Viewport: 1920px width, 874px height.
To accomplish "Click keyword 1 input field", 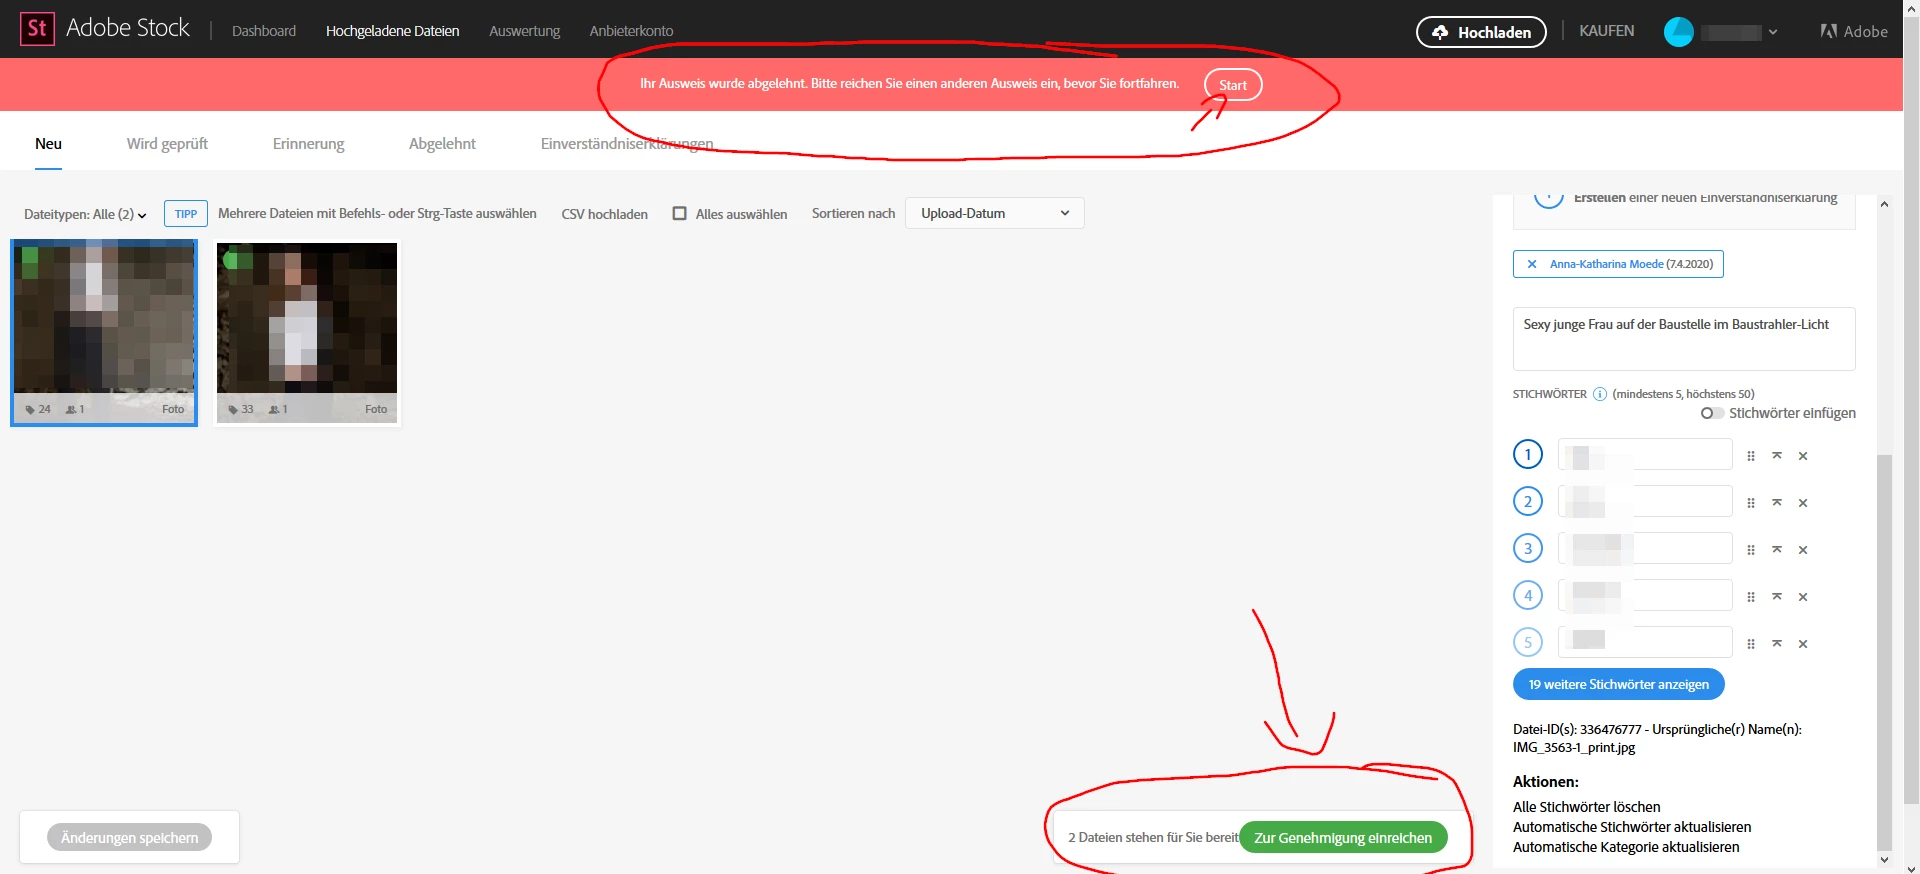I will 1645,454.
